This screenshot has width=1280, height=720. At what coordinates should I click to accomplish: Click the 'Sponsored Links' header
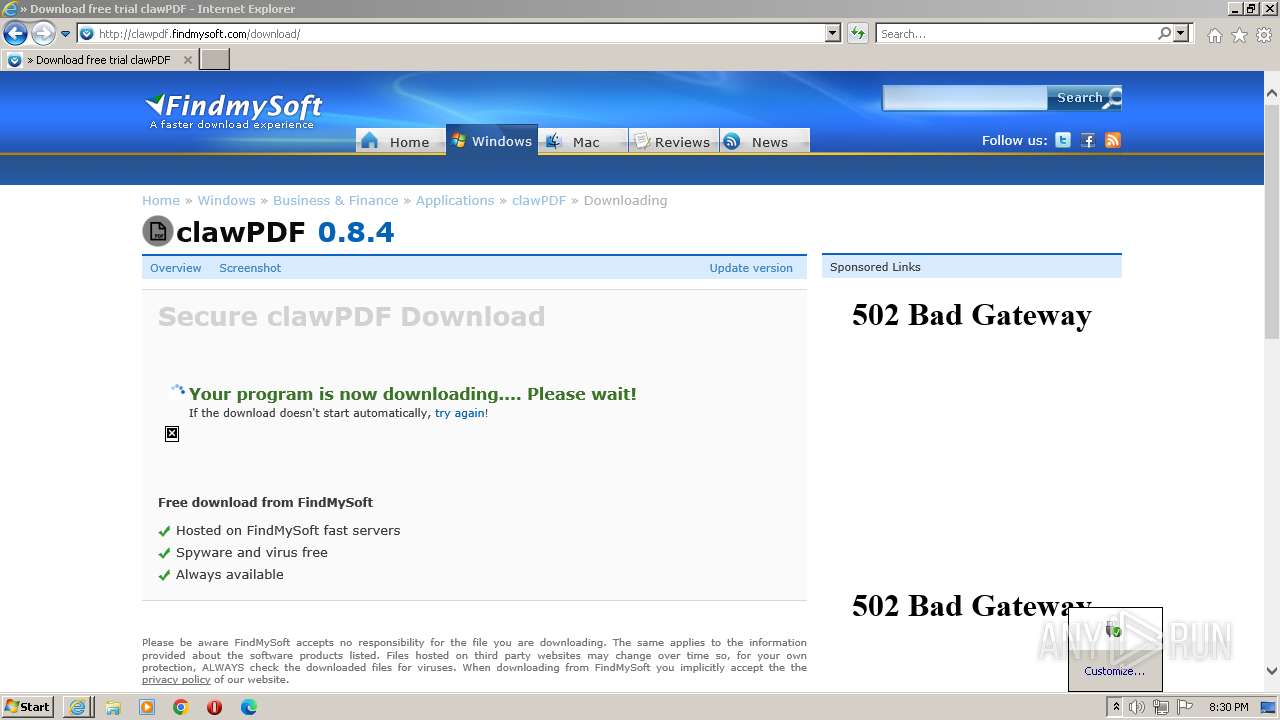click(x=875, y=267)
